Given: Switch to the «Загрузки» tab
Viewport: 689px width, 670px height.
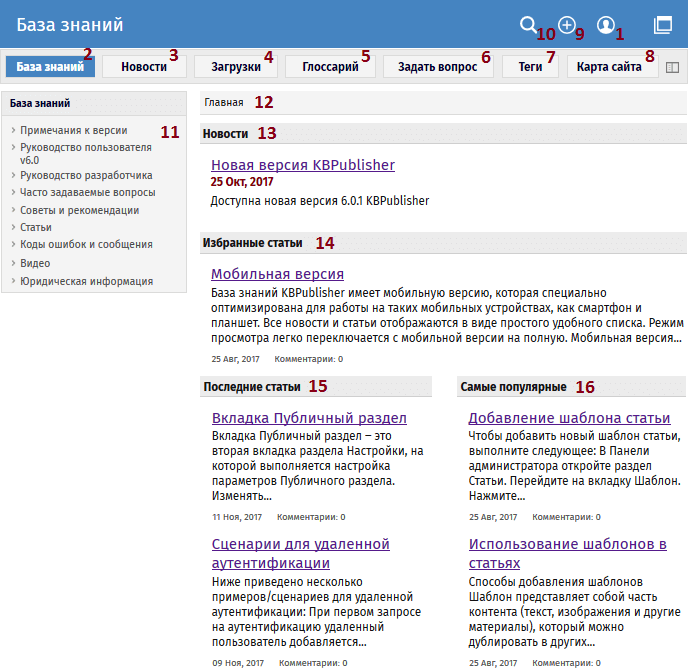Looking at the screenshot, I should (236, 67).
